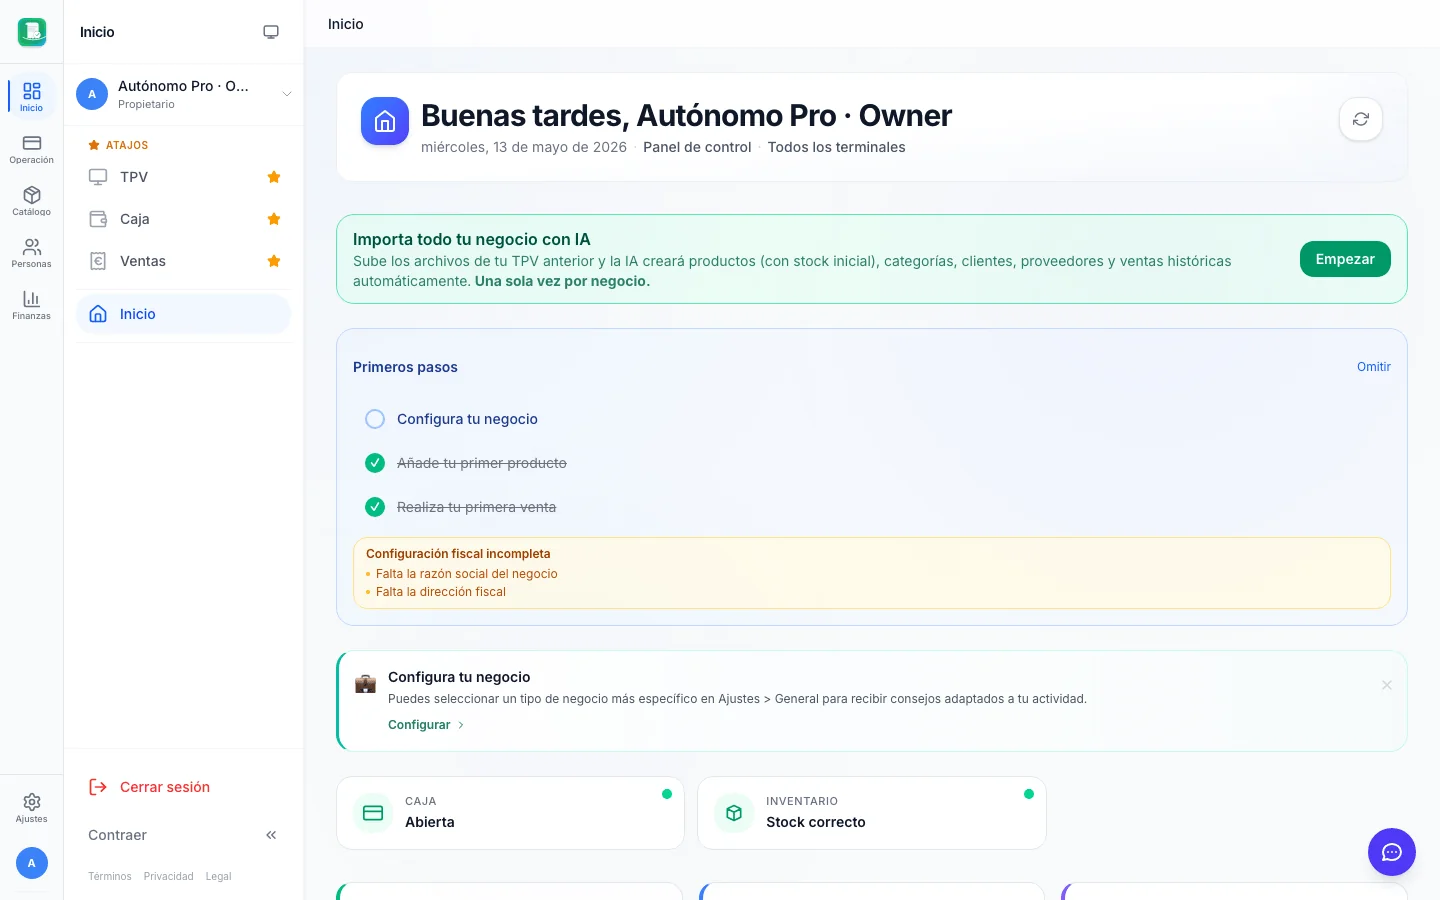Dismiss the Configura tu negocio tip card
This screenshot has height=900, width=1440.
(1387, 685)
